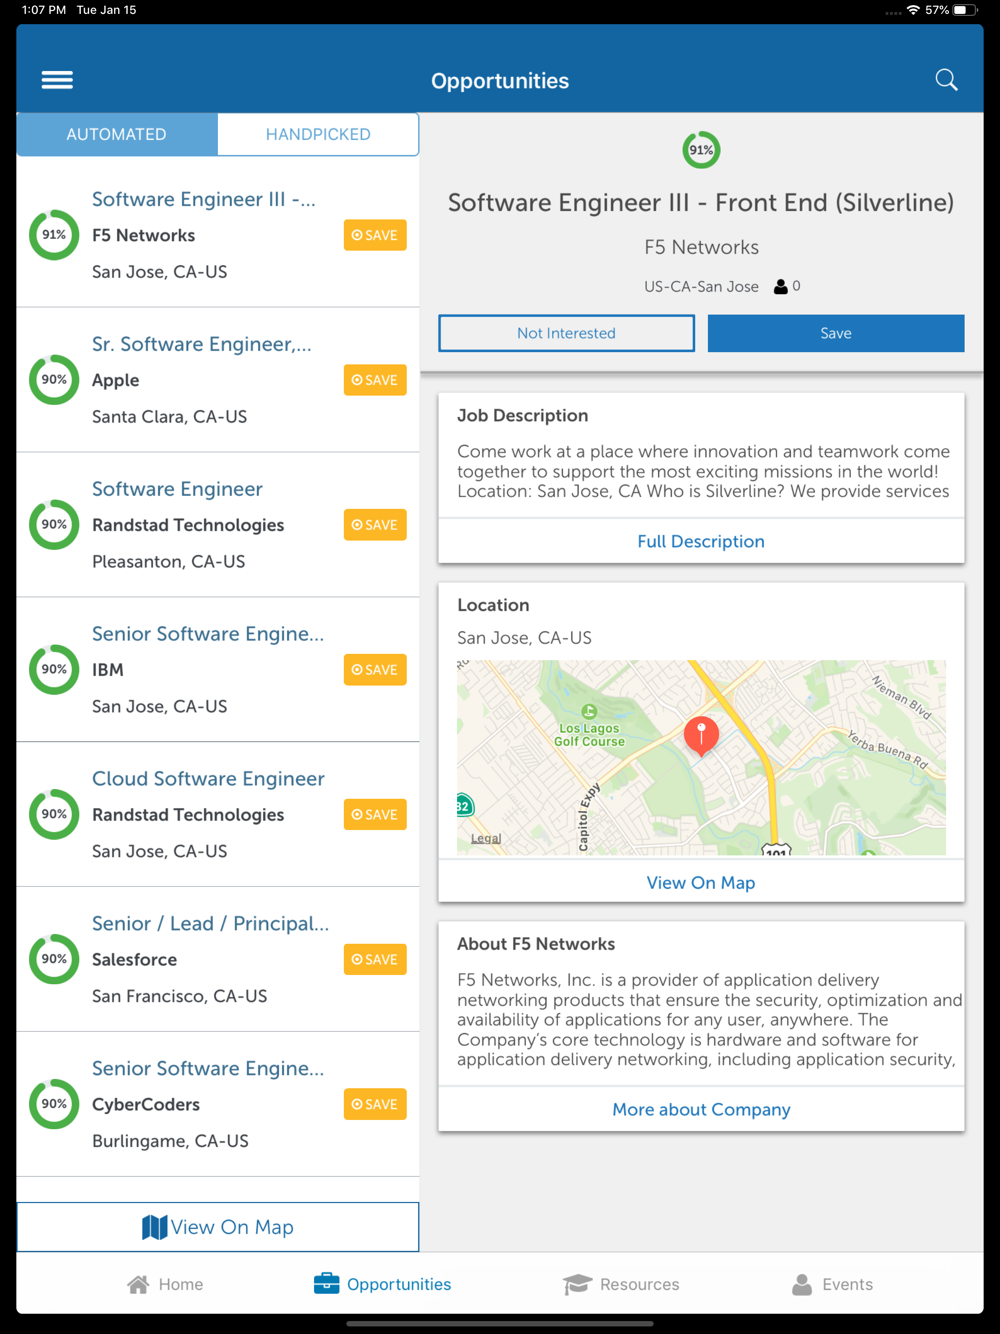Click the About F5 Networks heading
This screenshot has height=1334, width=1000.
coord(536,944)
